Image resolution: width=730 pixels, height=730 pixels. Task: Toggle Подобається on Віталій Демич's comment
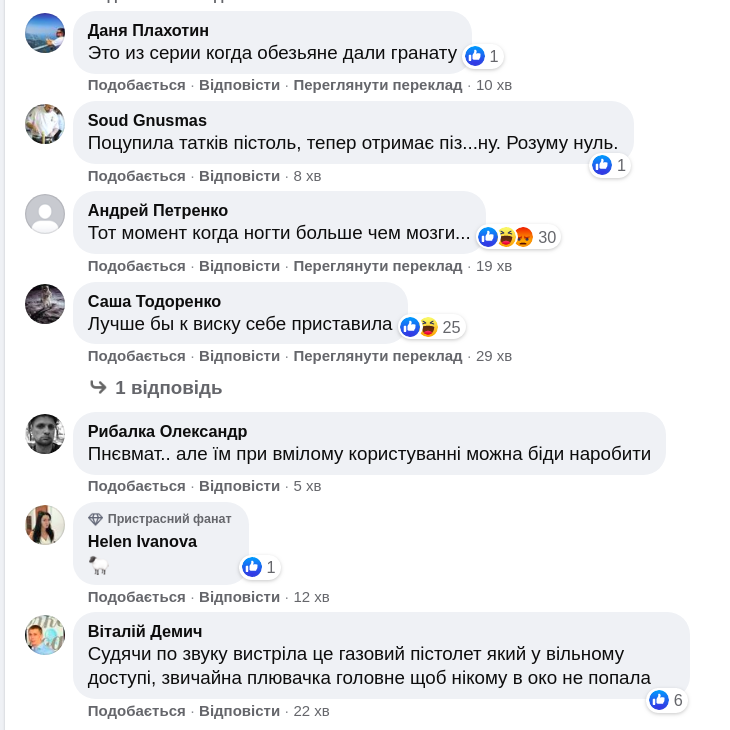(x=136, y=711)
